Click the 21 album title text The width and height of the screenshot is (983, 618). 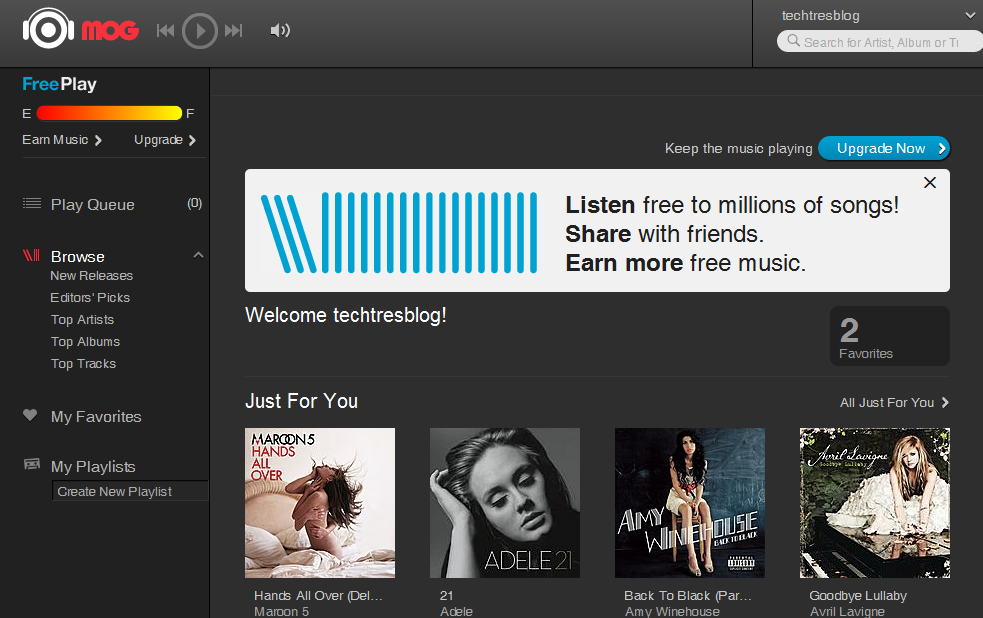click(446, 595)
